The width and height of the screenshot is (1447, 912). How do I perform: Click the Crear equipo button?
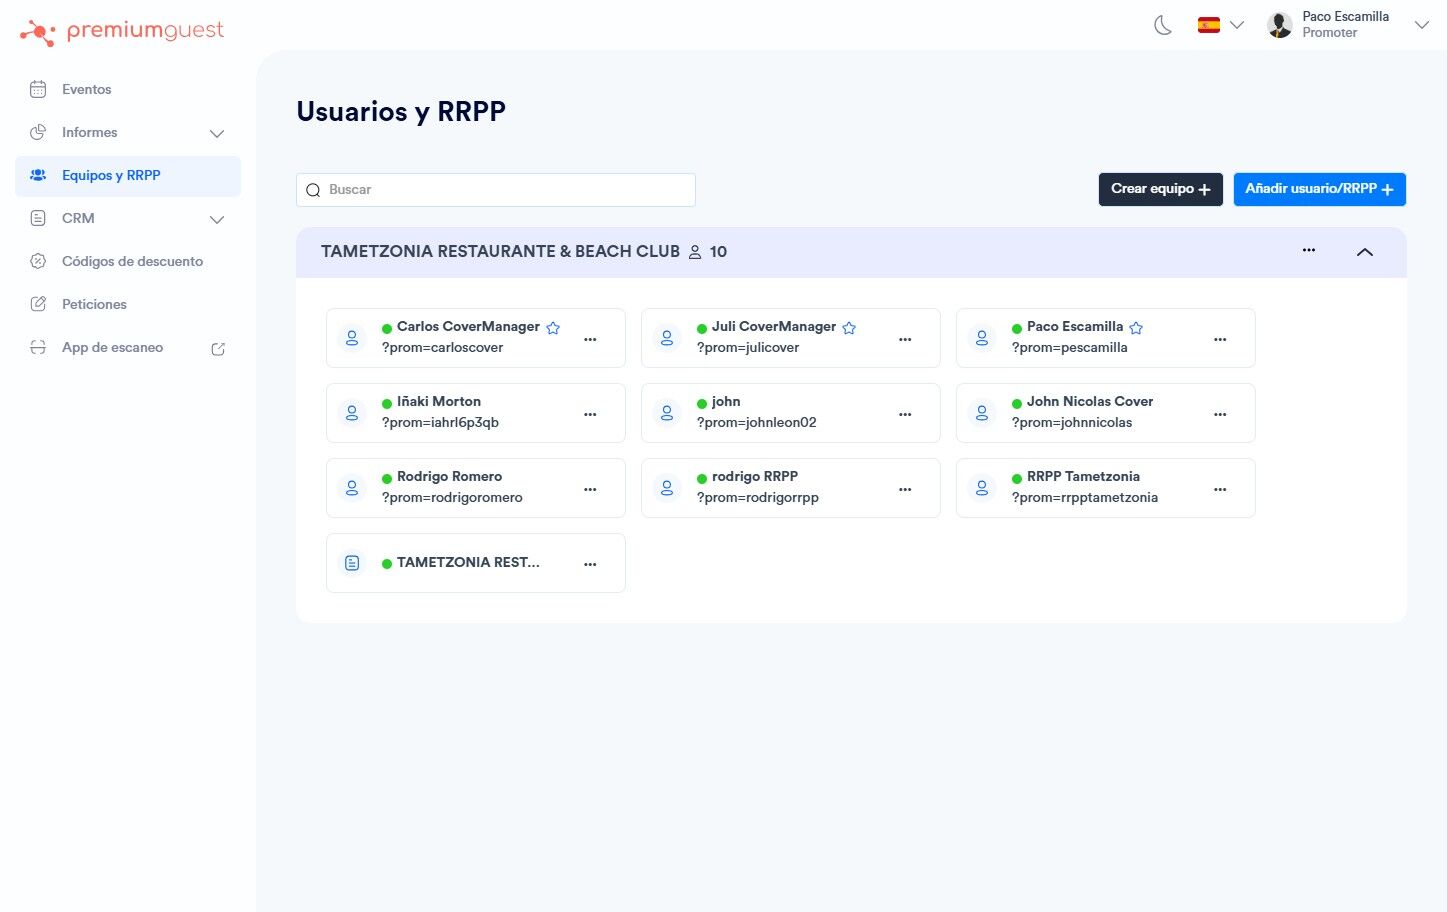click(x=1160, y=189)
